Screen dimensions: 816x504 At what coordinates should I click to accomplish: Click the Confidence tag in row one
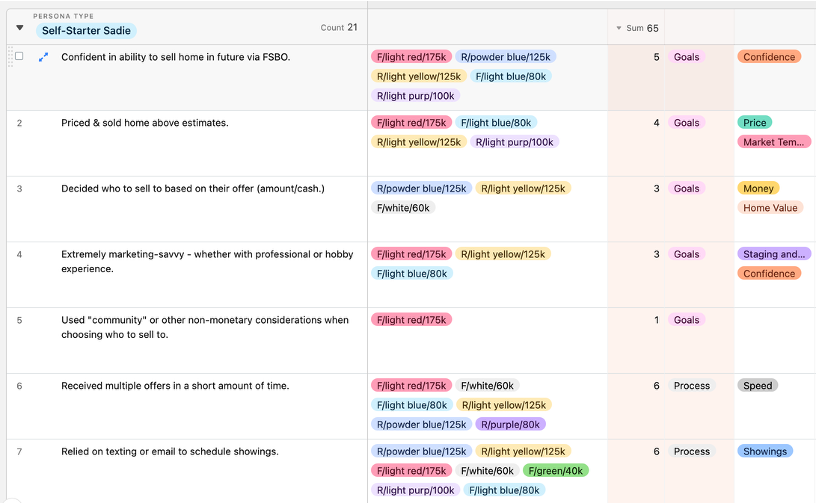click(769, 57)
